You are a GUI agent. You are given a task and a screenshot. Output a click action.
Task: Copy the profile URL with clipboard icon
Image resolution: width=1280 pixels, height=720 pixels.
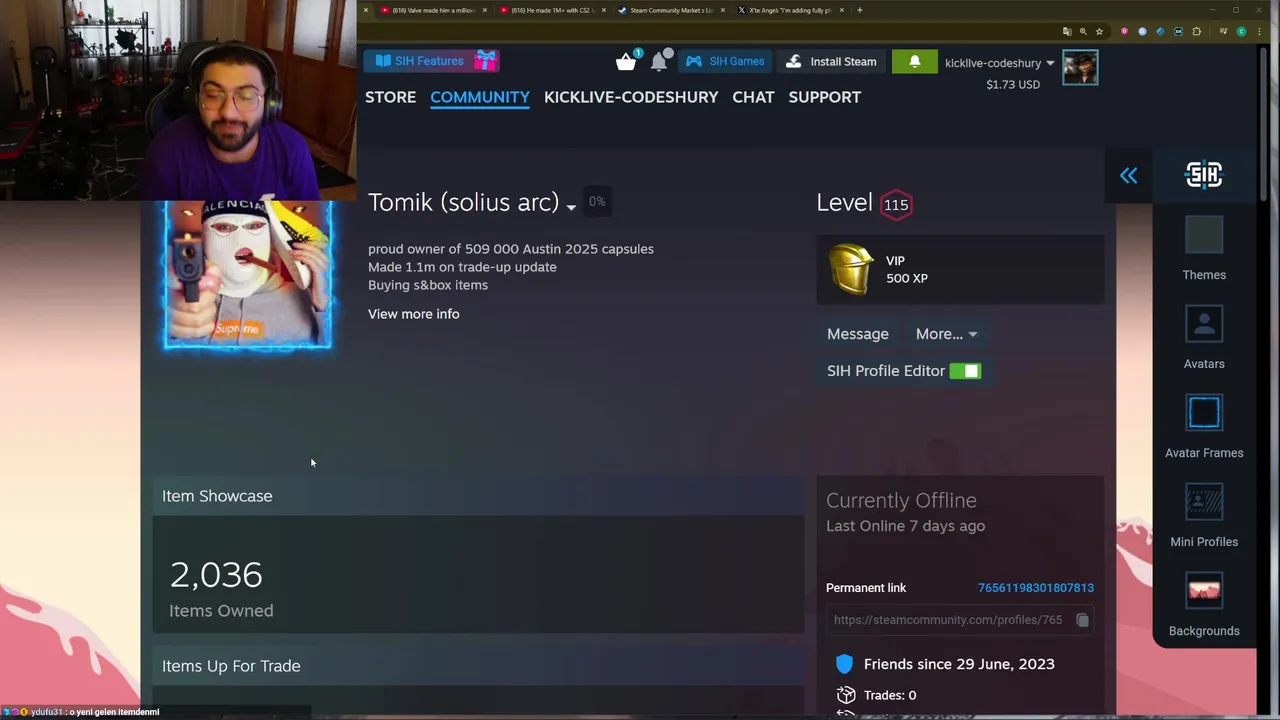(x=1082, y=620)
